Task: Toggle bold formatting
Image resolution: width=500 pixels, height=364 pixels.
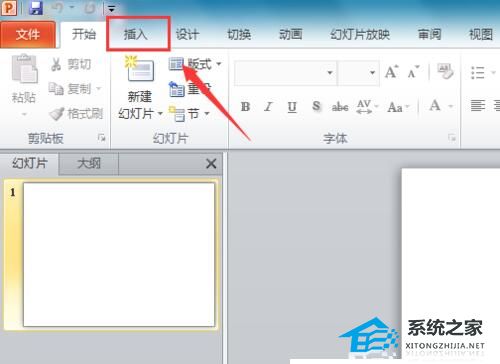Action: pyautogui.click(x=246, y=107)
